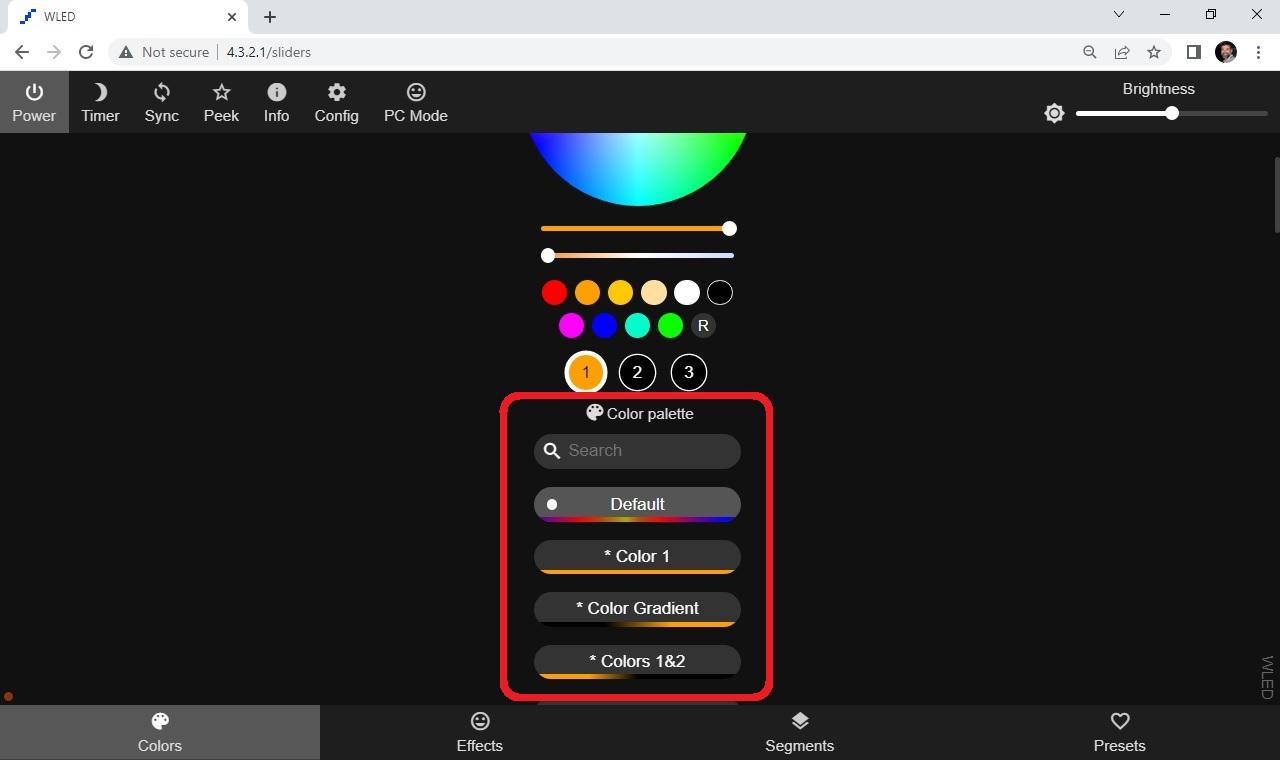This screenshot has width=1280, height=760.
Task: Select color slot 3
Action: click(x=689, y=372)
